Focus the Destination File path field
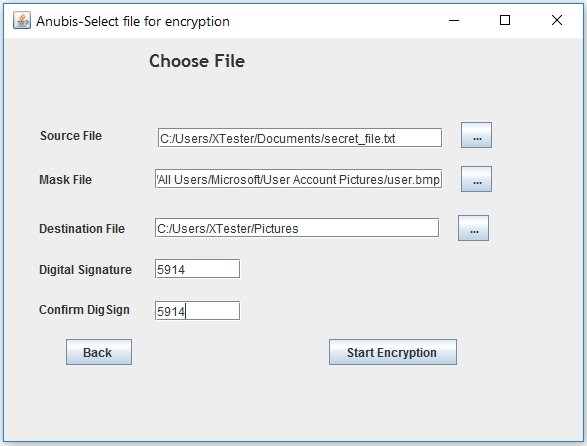 pyautogui.click(x=297, y=228)
